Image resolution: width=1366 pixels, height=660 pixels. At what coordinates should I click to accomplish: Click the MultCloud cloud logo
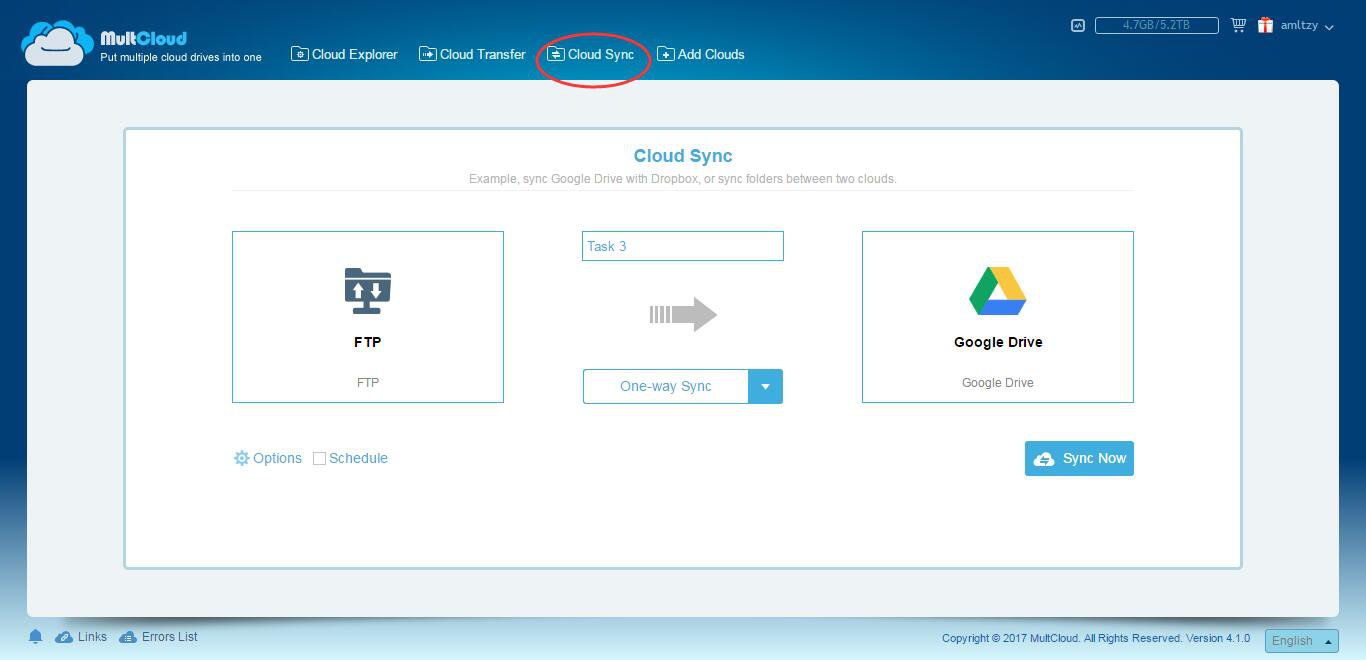tap(58, 43)
